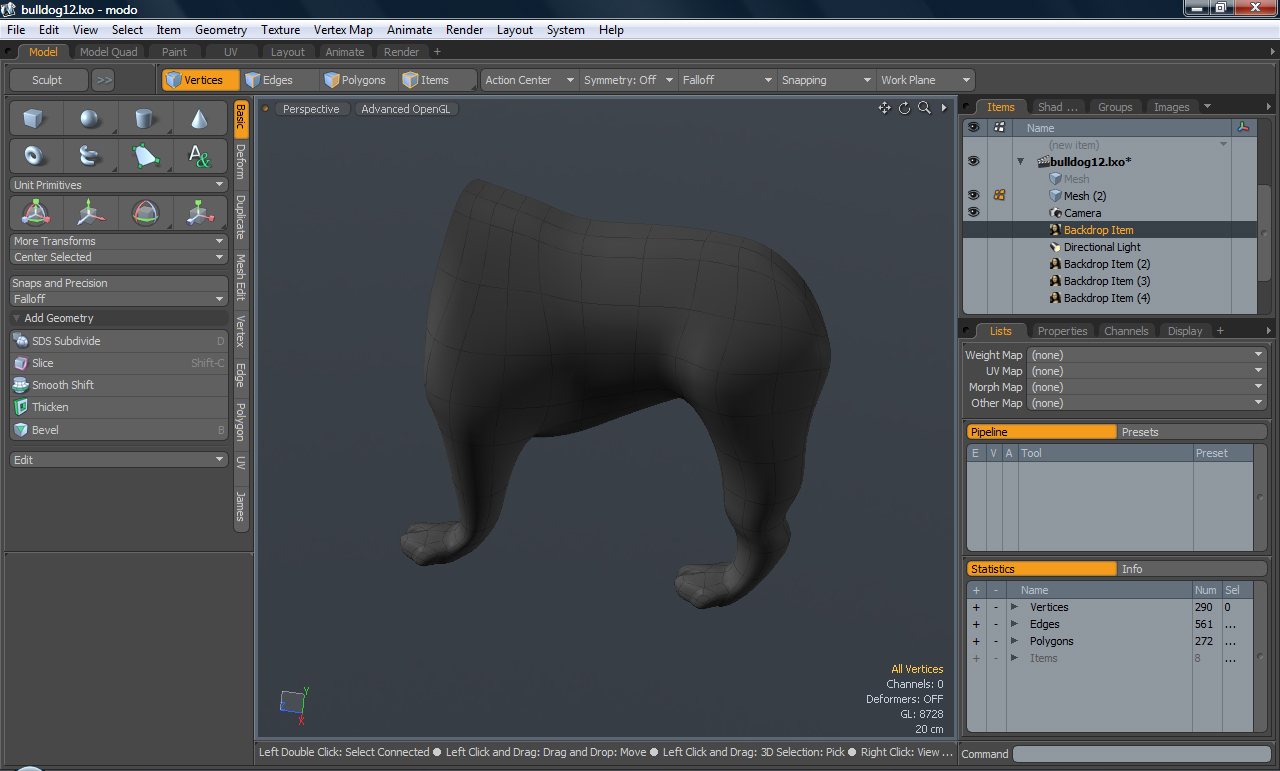Select the Text tool icon
The height and width of the screenshot is (771, 1280).
(x=199, y=156)
